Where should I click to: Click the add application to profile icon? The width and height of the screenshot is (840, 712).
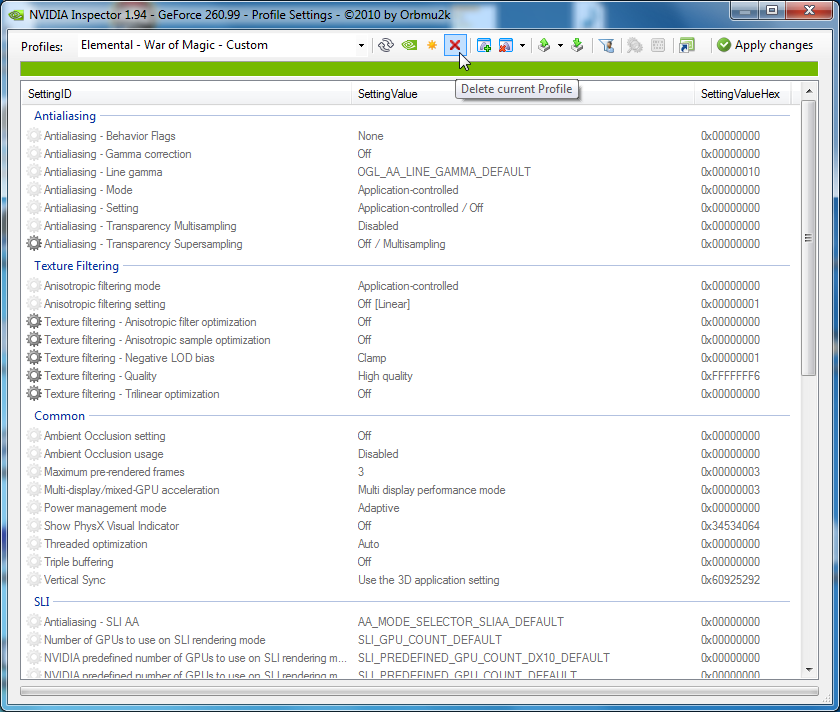click(x=484, y=45)
